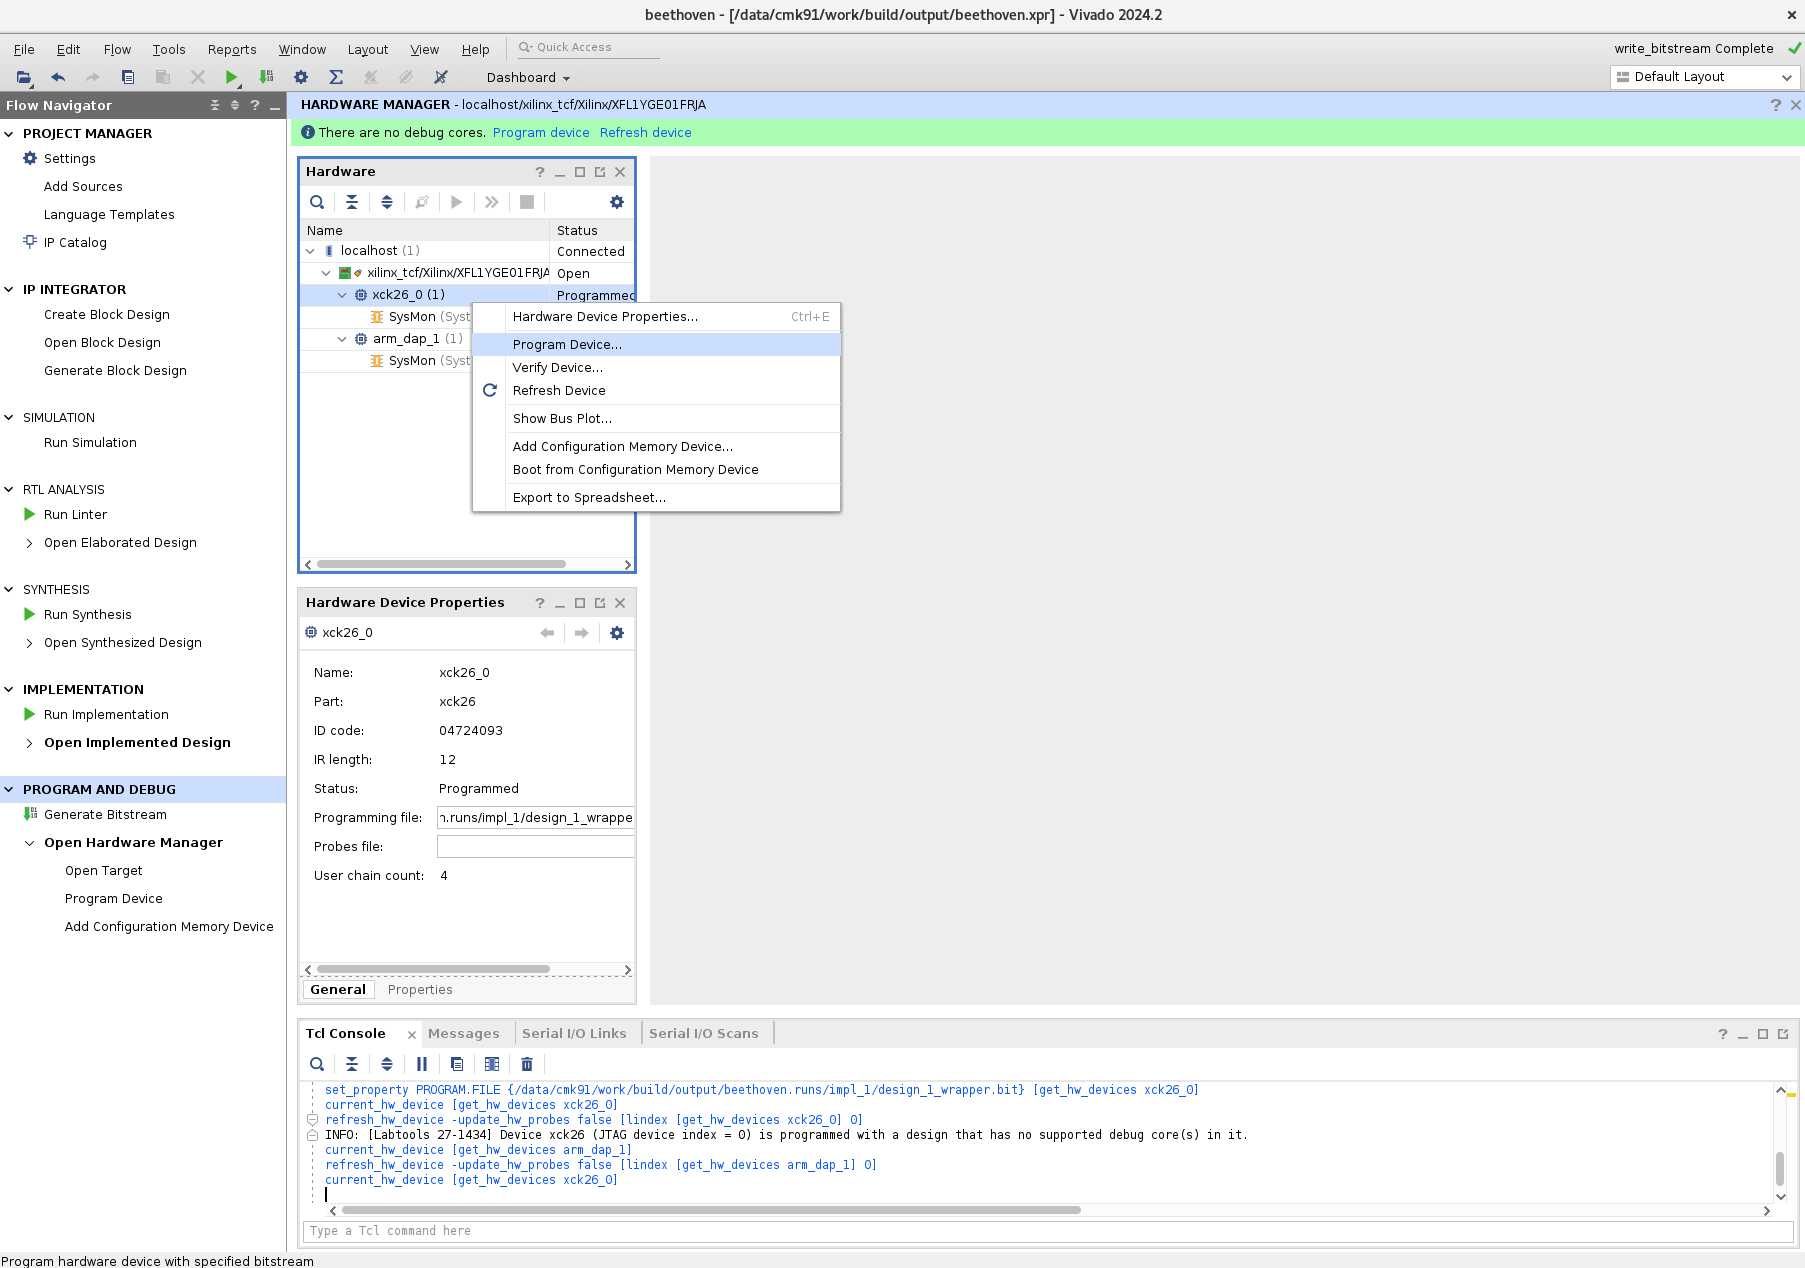Click the Generate Bitstream toolbar icon
This screenshot has height=1268, width=1805.
pyautogui.click(x=266, y=77)
